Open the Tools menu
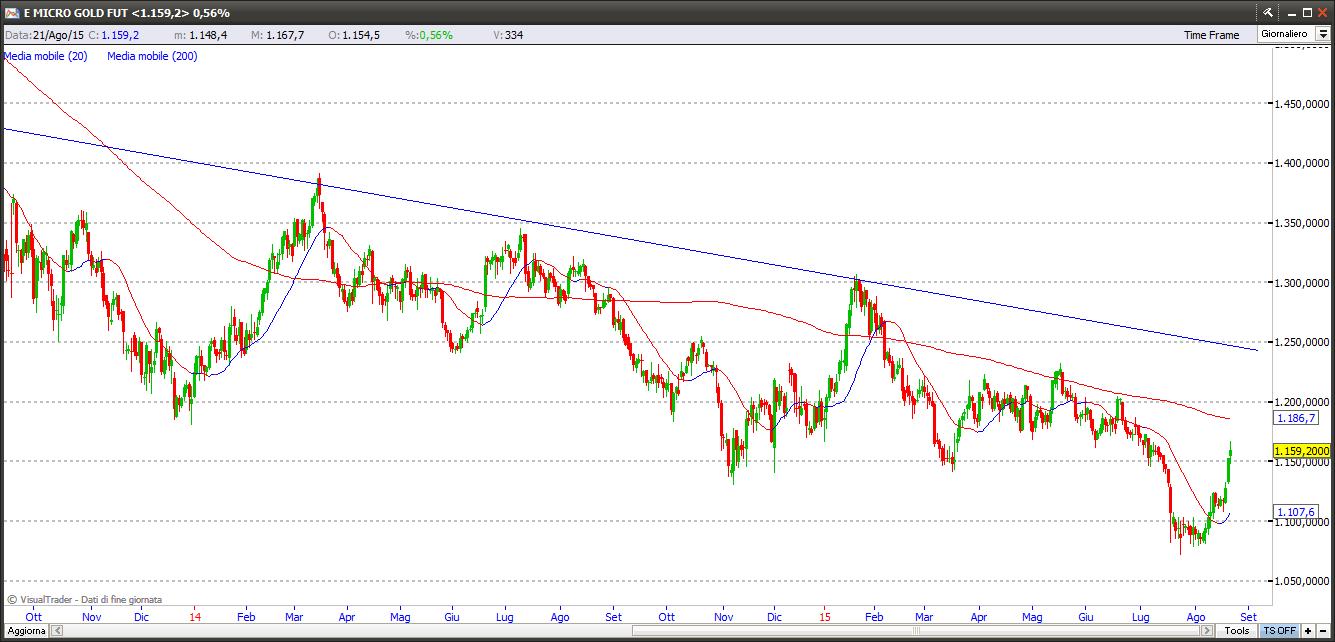 1237,630
